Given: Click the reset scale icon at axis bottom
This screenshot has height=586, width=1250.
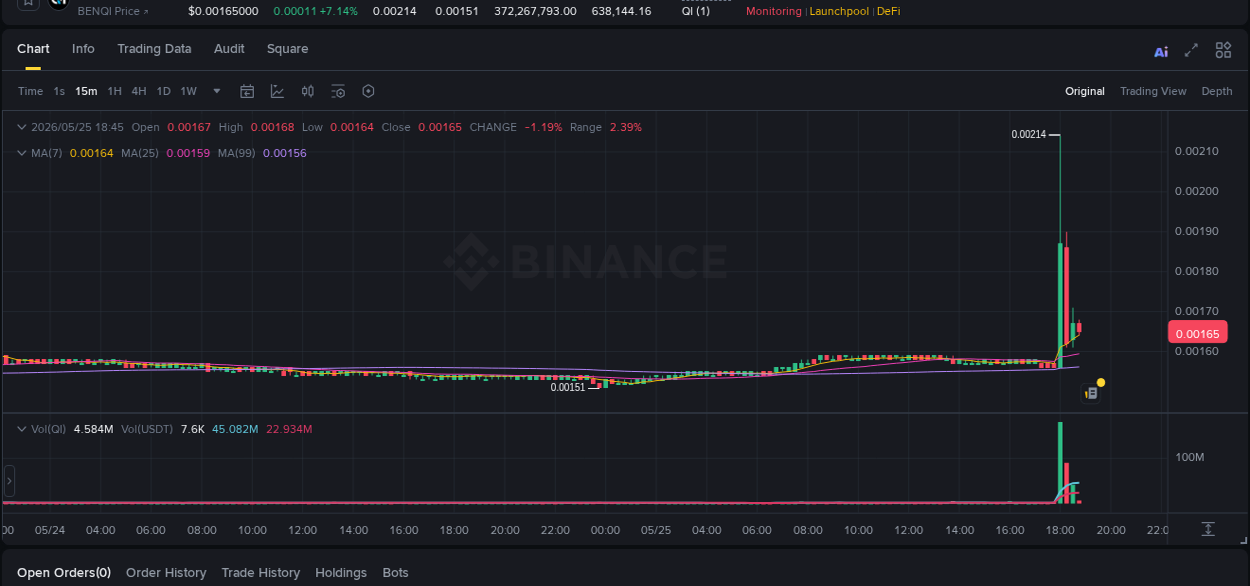Looking at the screenshot, I should (1208, 528).
